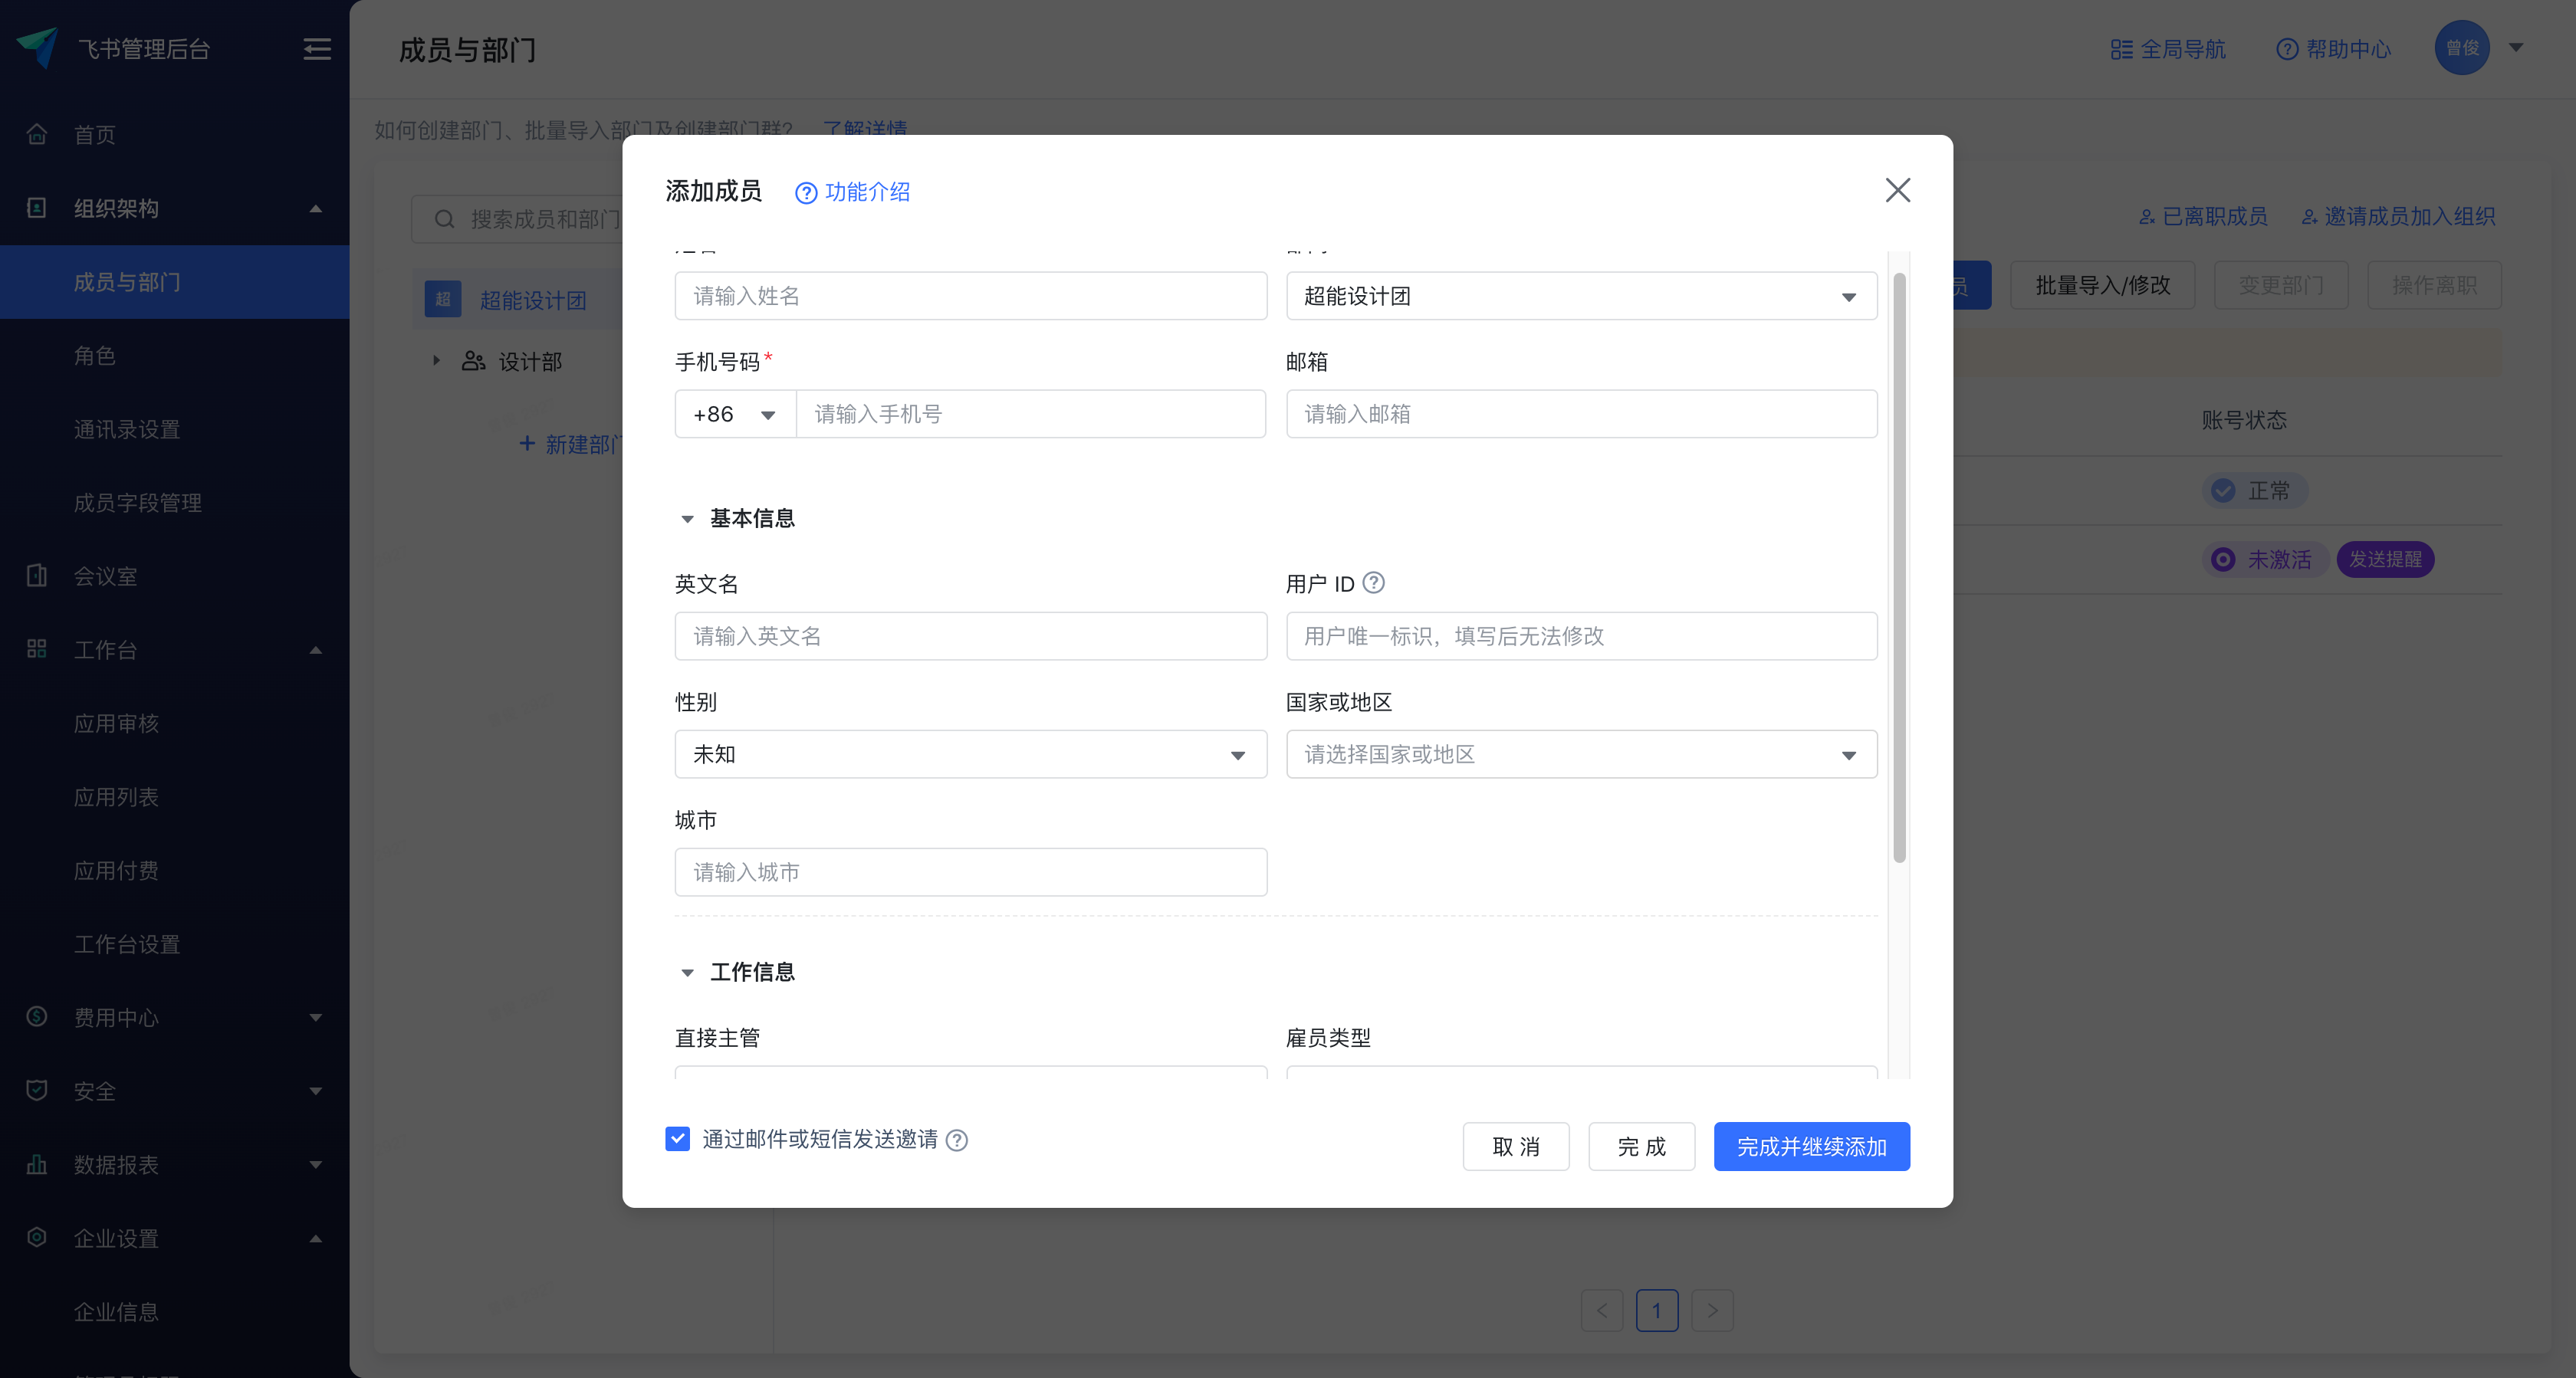Viewport: 2576px width, 1378px height.
Task: Click the 曾俊 user avatar
Action: 2461,48
